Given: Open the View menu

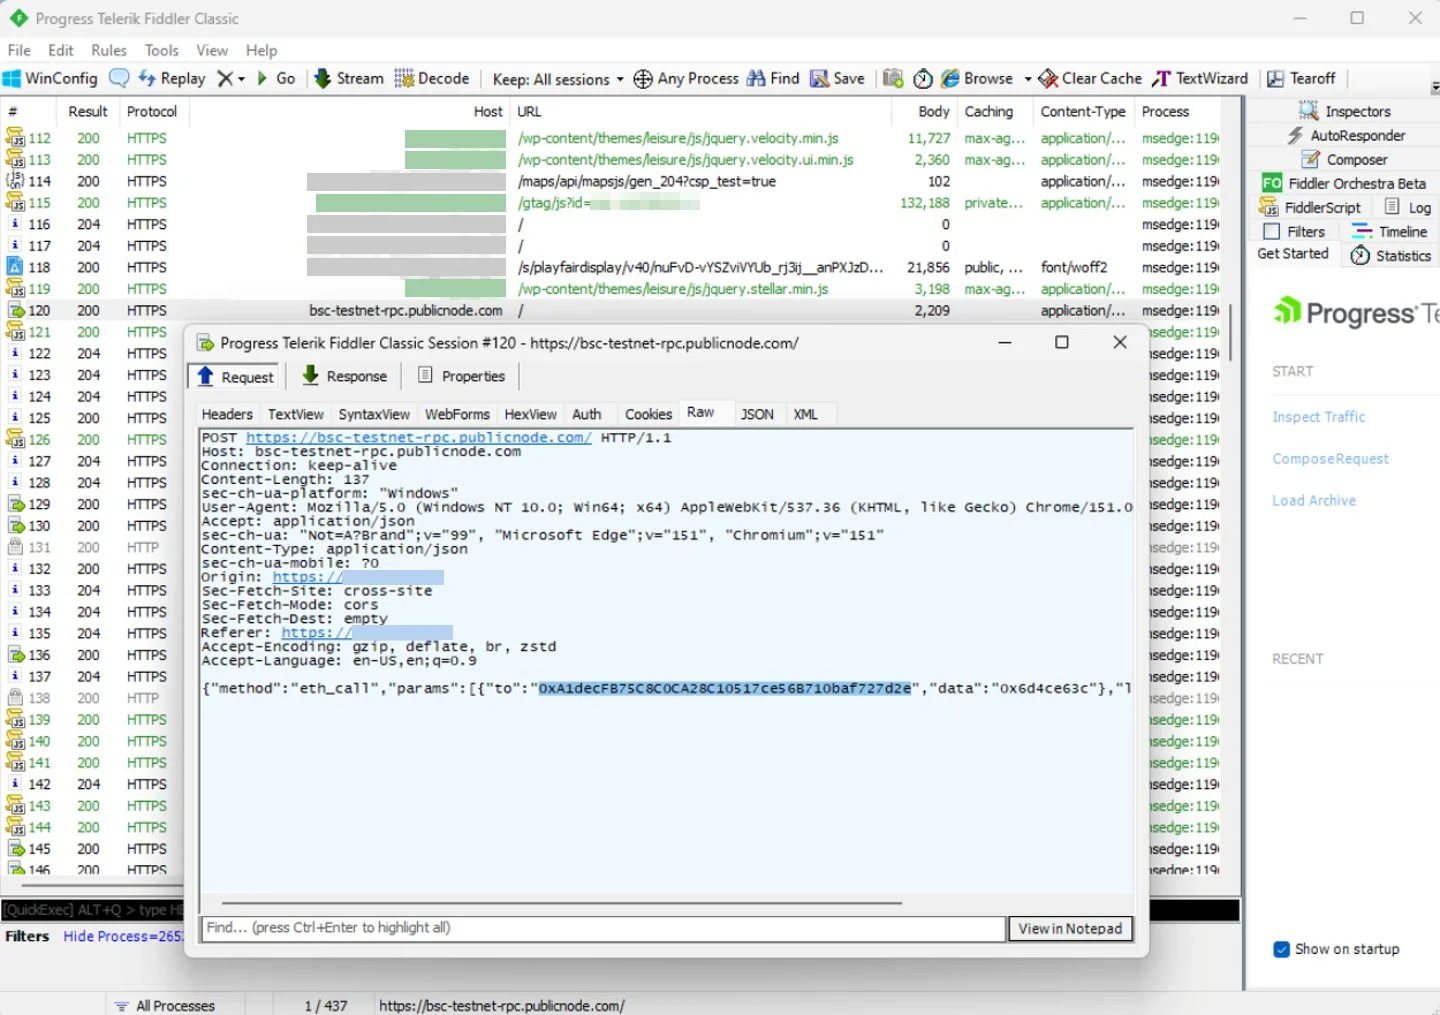Looking at the screenshot, I should coord(212,50).
